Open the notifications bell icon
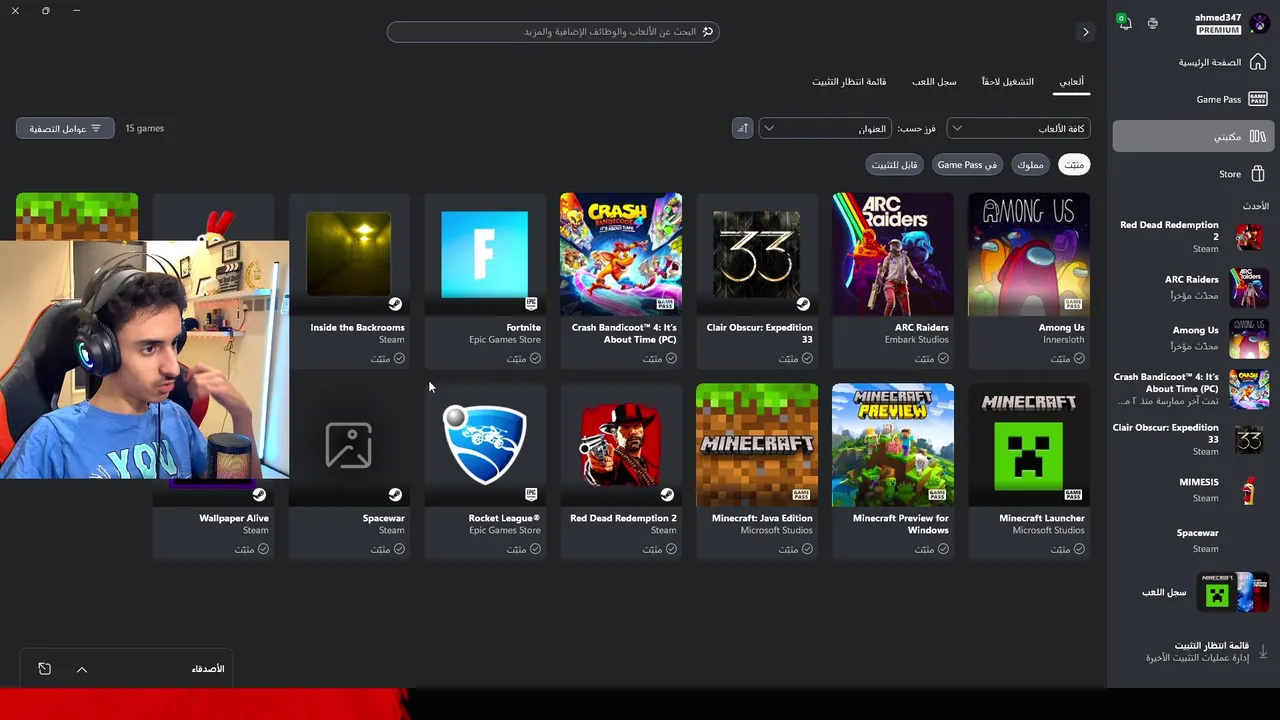1280x720 pixels. (1125, 24)
